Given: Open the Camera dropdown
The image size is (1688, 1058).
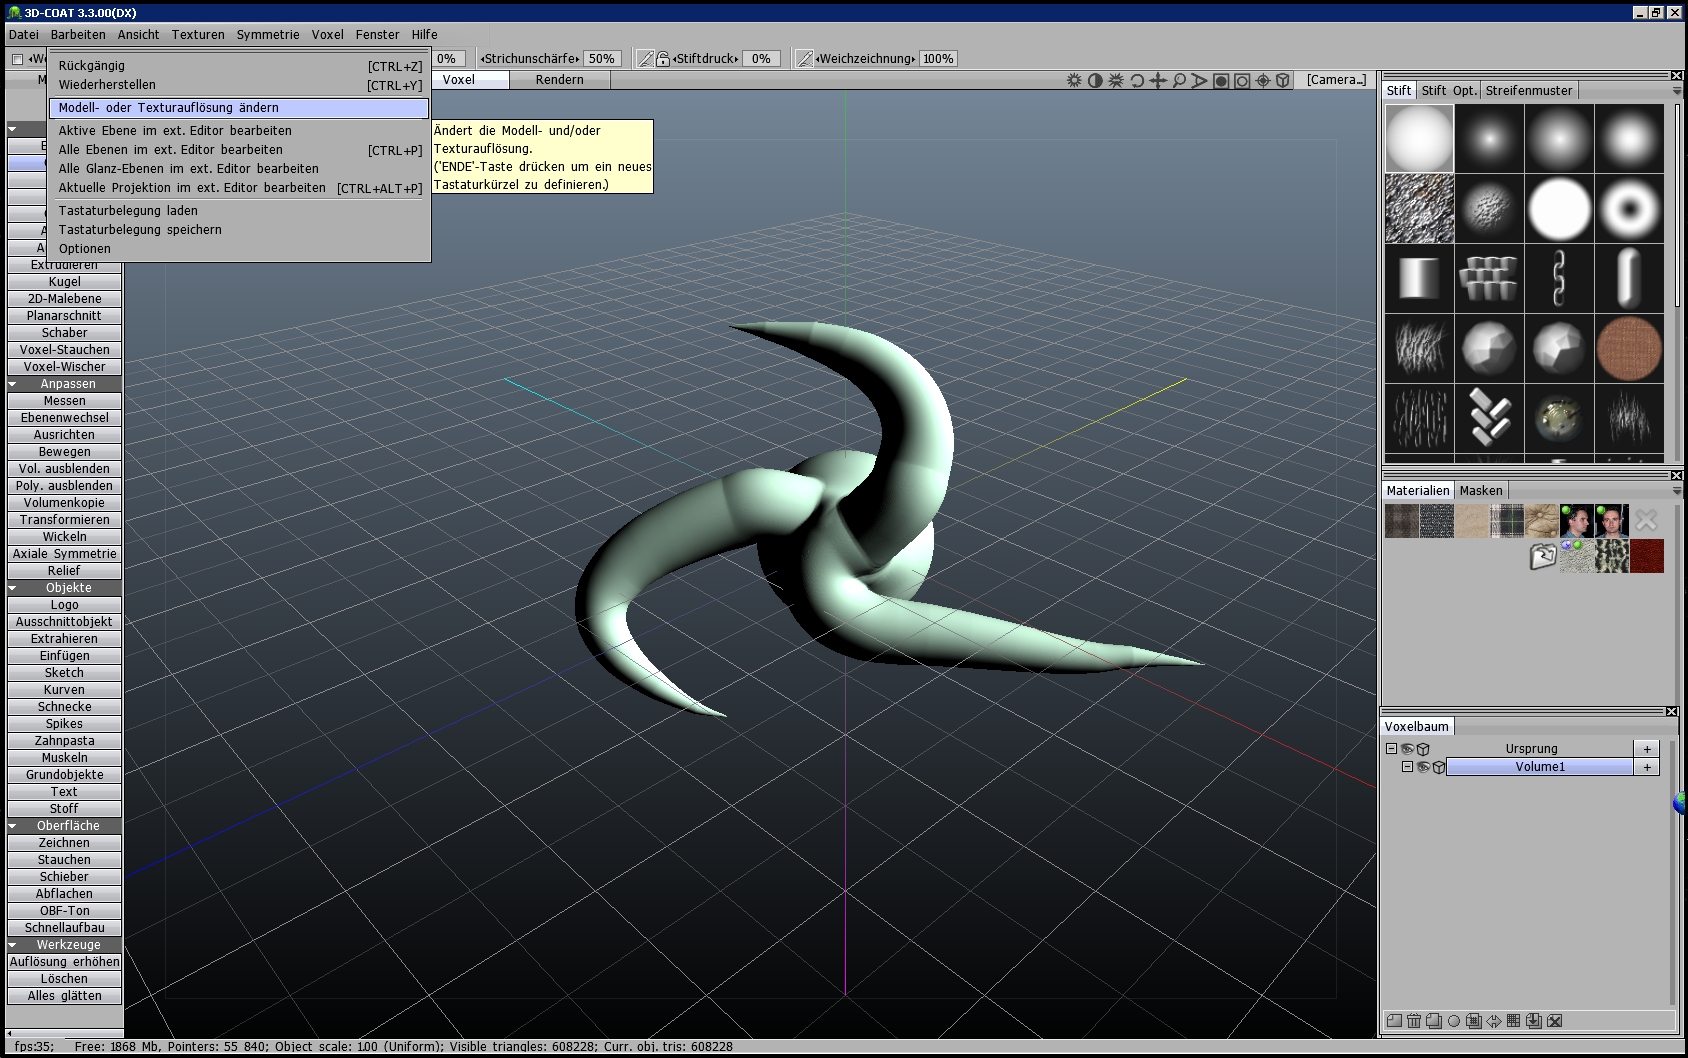Looking at the screenshot, I should click(x=1336, y=80).
